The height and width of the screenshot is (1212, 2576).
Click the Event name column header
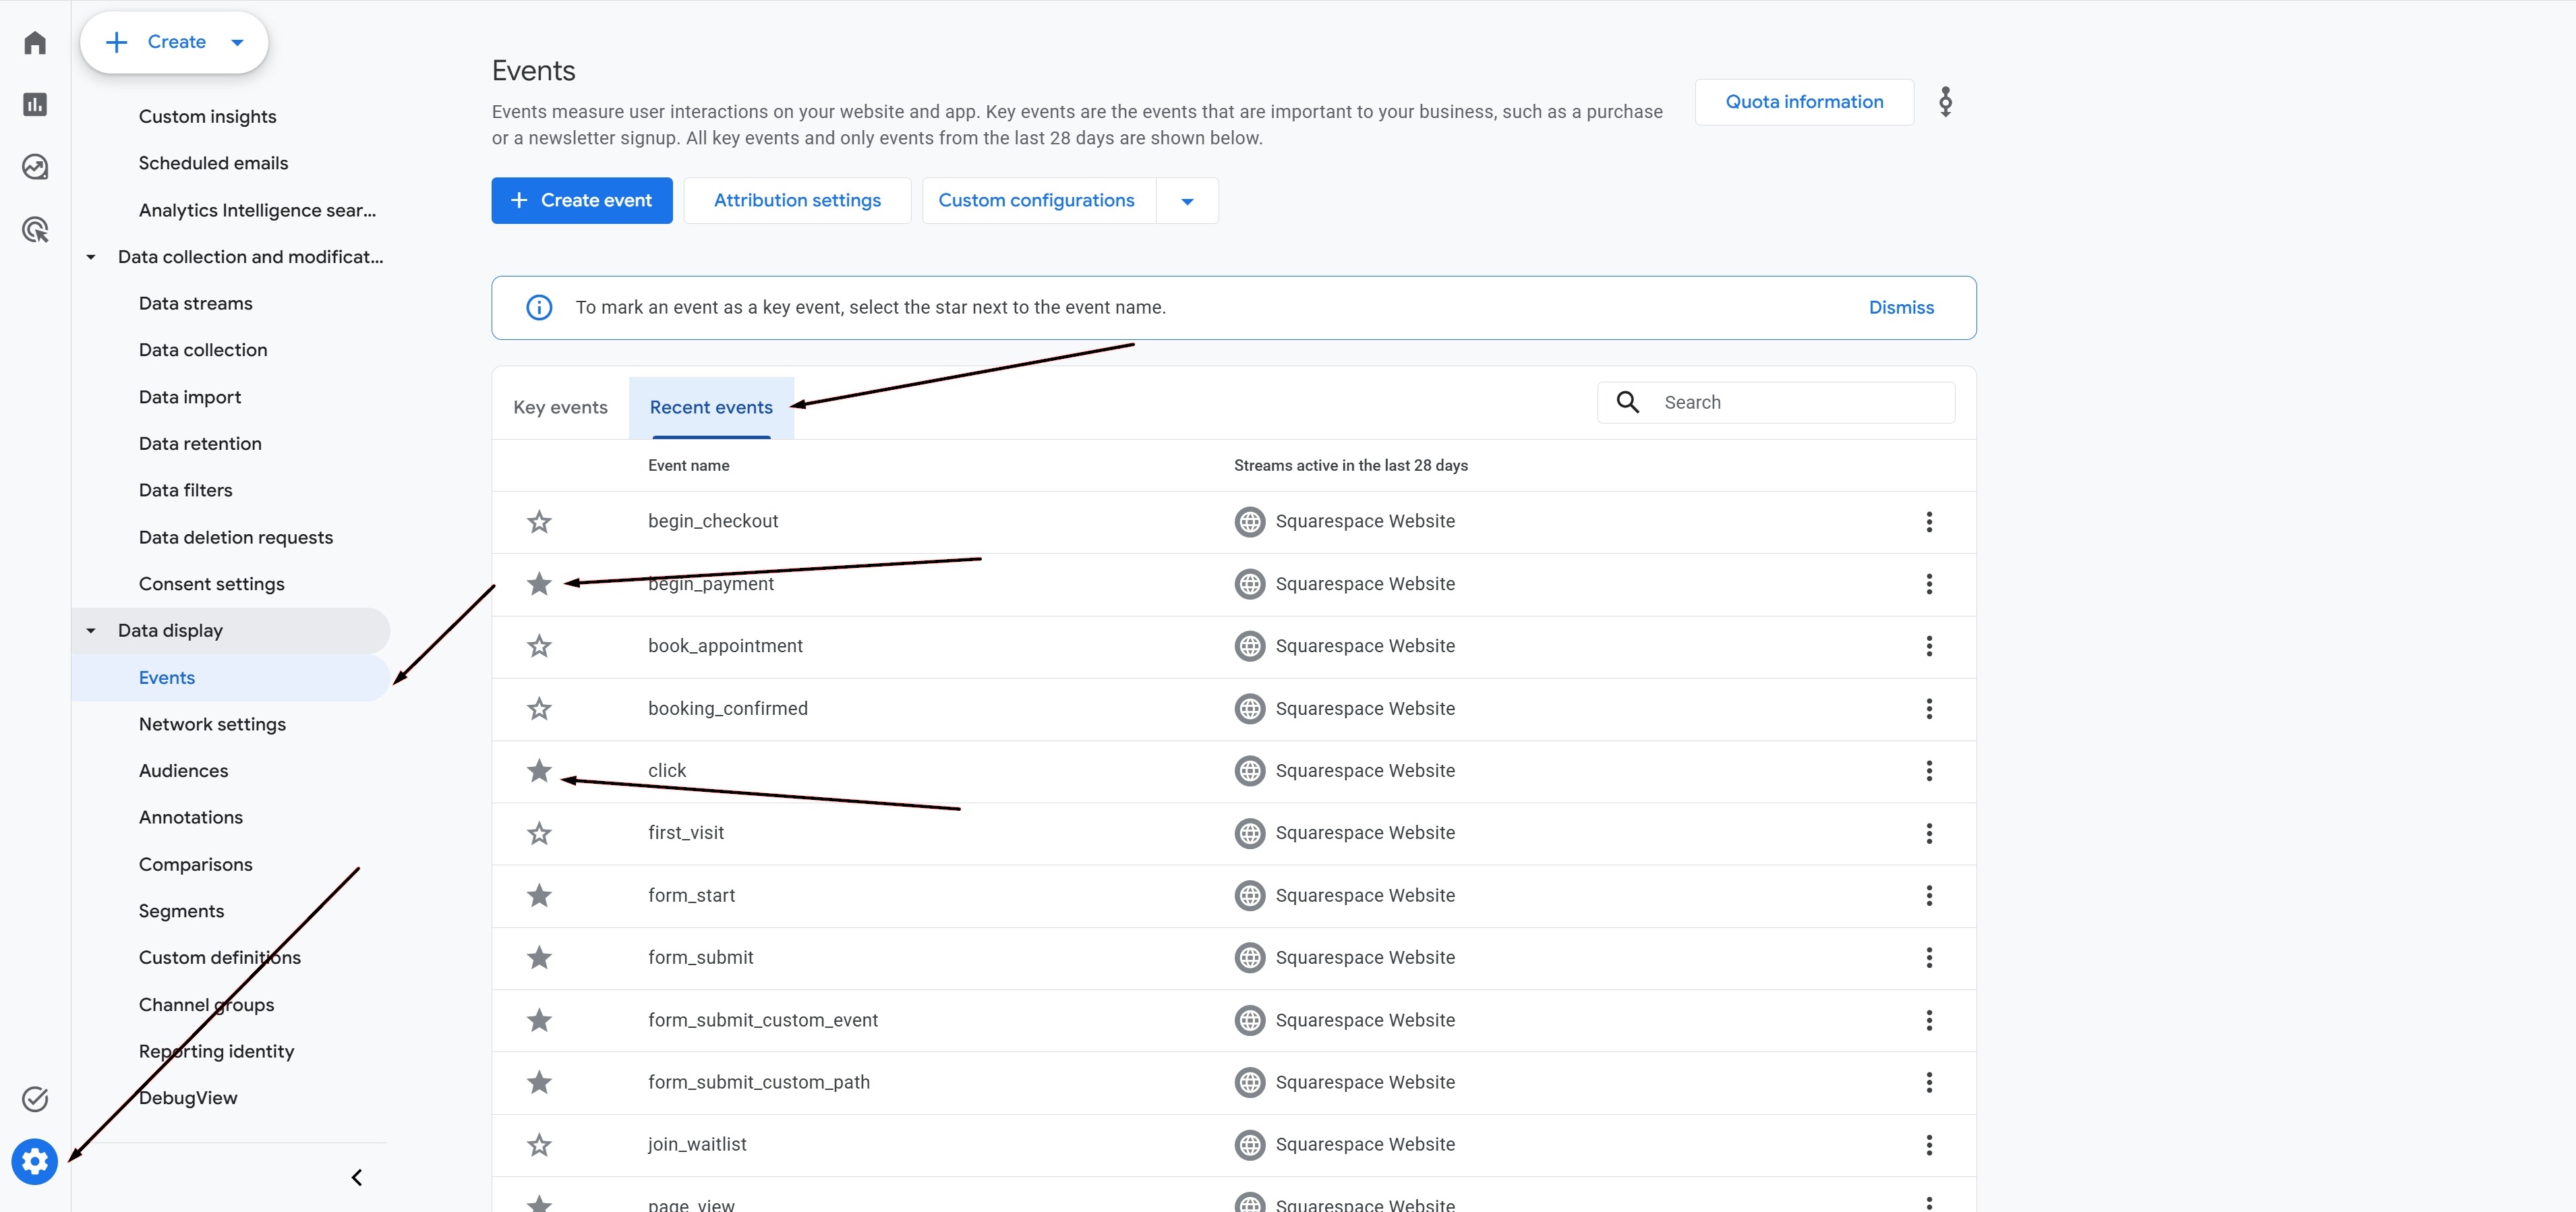click(688, 465)
